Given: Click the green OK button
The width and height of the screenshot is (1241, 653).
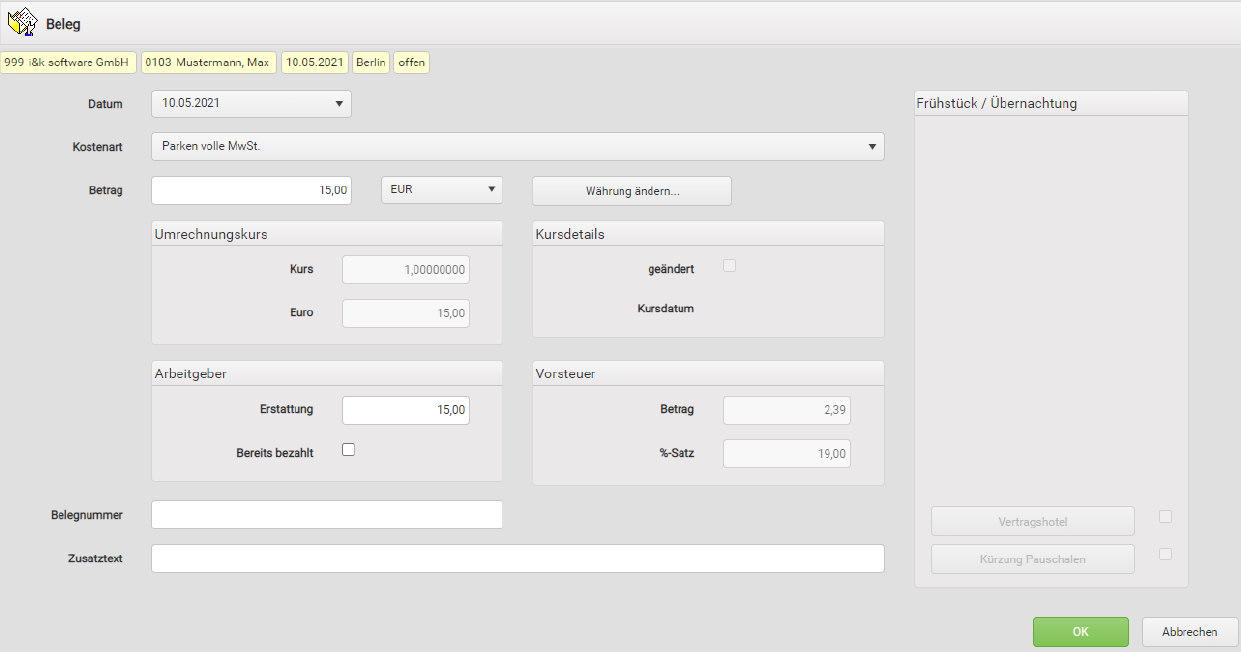Looking at the screenshot, I should point(1080,632).
